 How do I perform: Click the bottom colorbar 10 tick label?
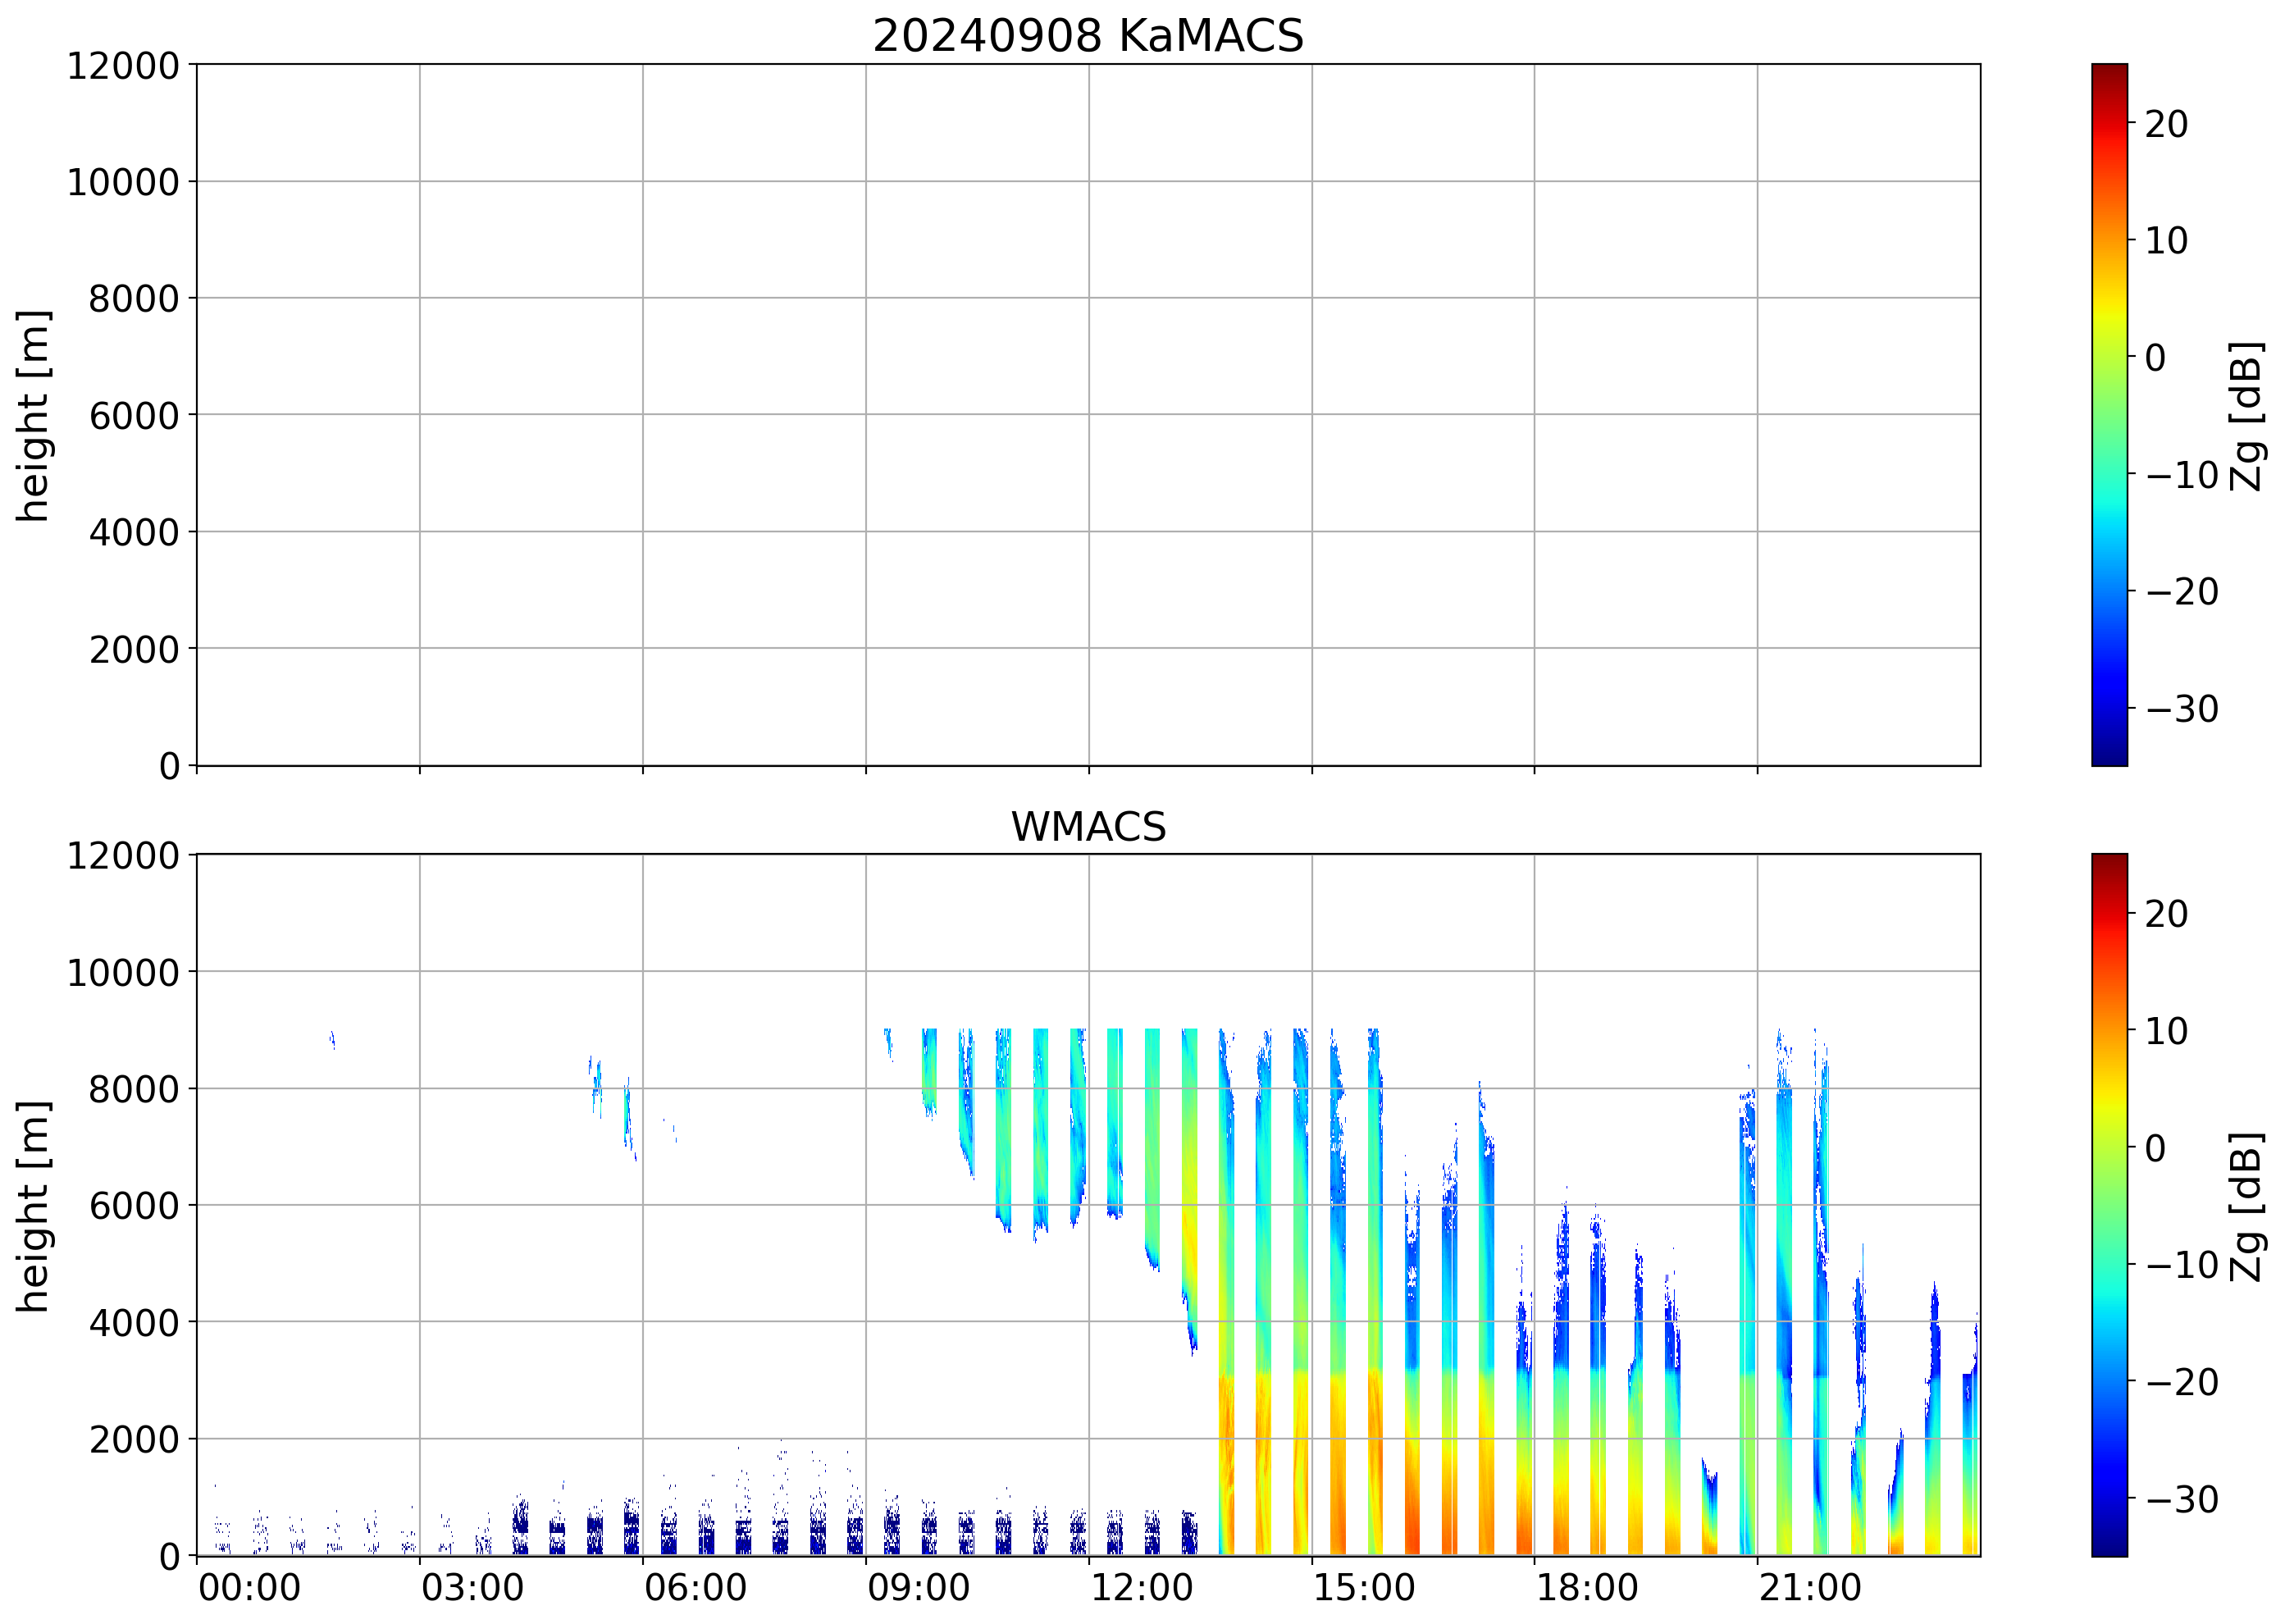coord(2166,1031)
